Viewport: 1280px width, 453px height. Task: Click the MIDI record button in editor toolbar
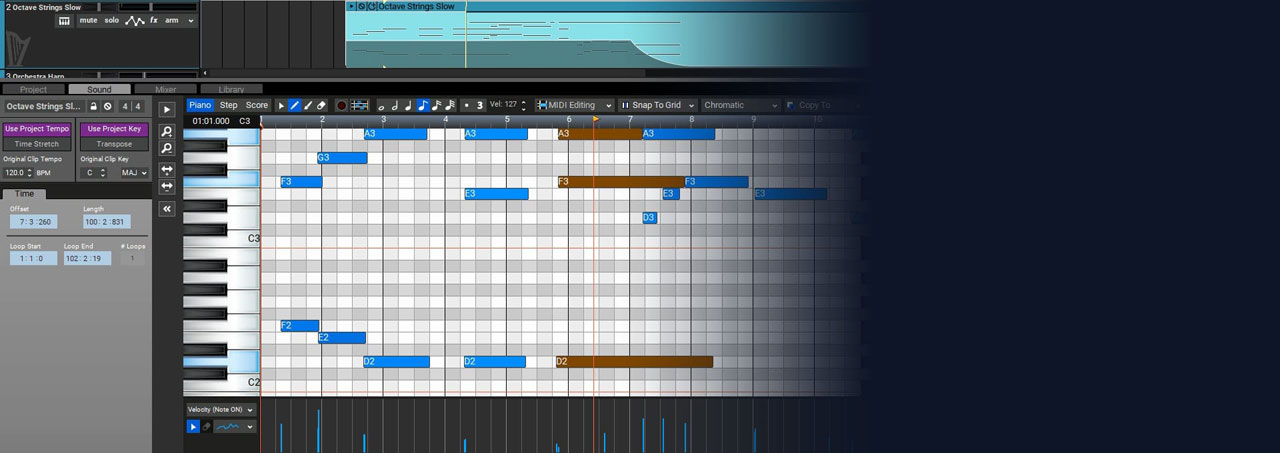(341, 105)
